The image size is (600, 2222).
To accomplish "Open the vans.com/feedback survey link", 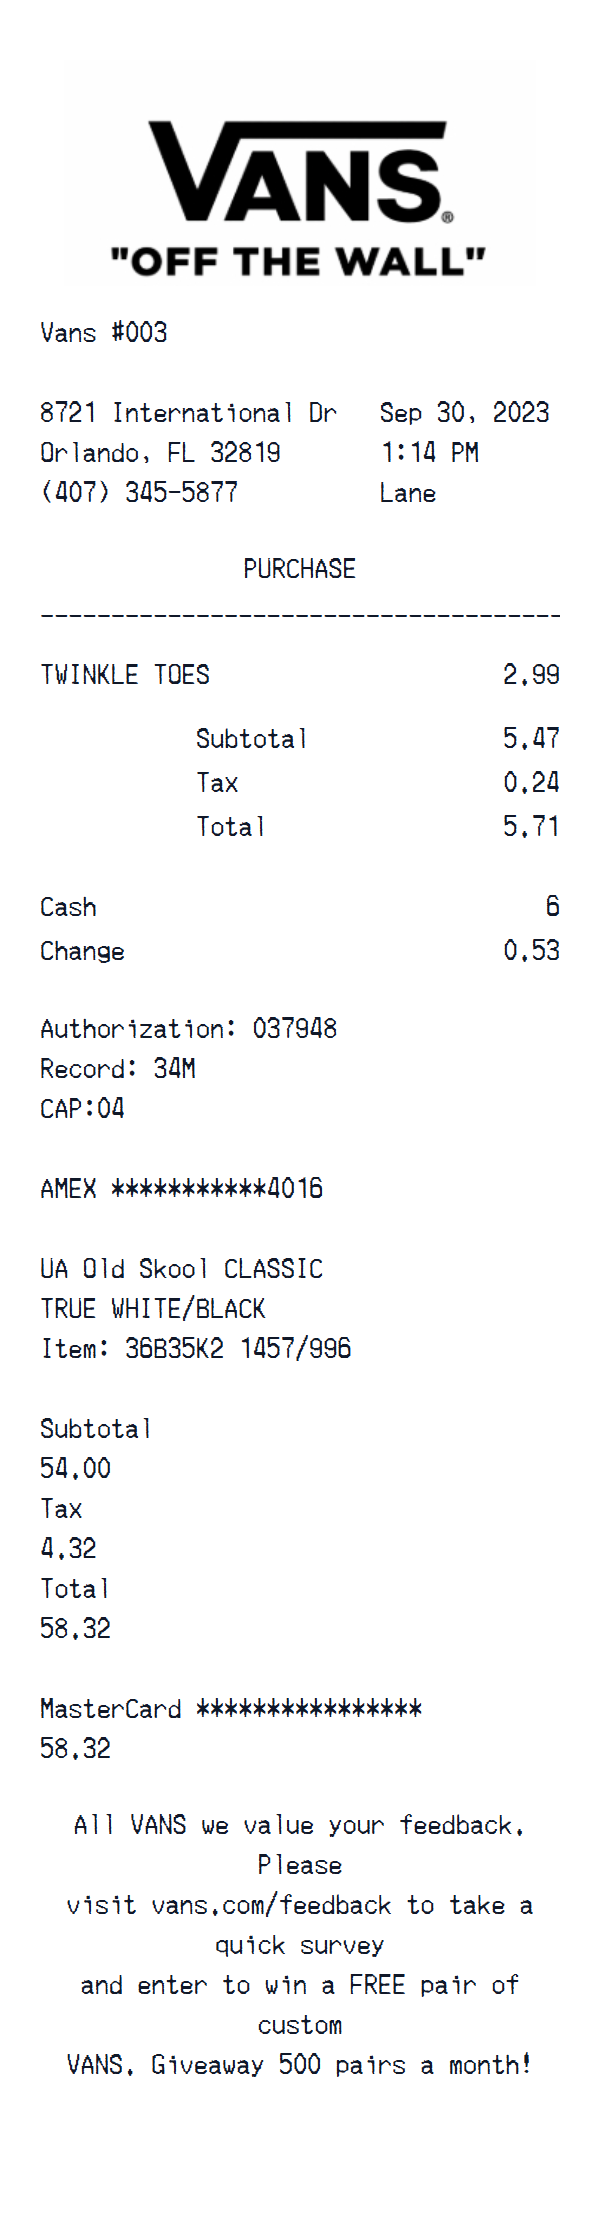I will [270, 1905].
